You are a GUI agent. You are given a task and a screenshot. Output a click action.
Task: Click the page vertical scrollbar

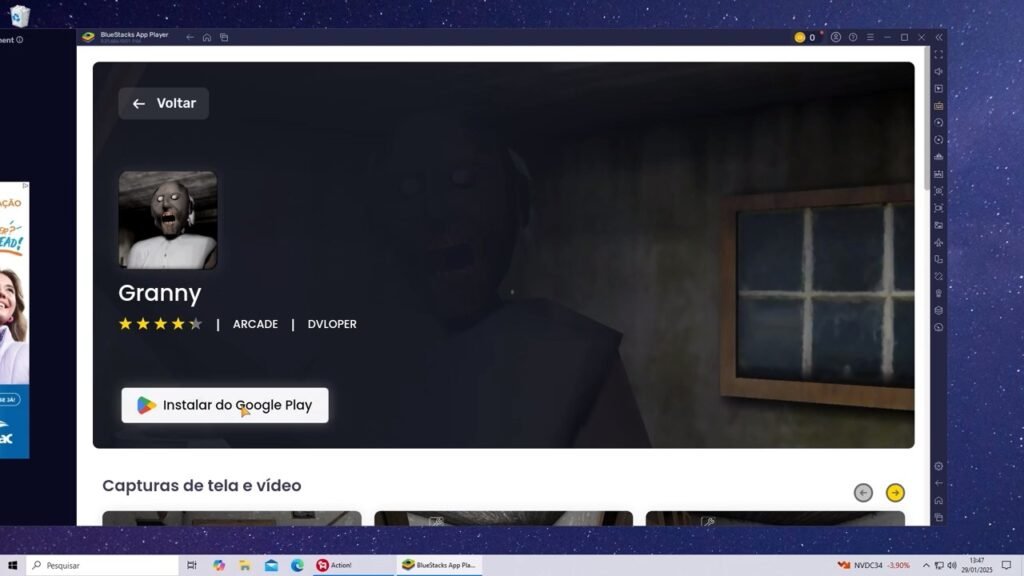926,119
